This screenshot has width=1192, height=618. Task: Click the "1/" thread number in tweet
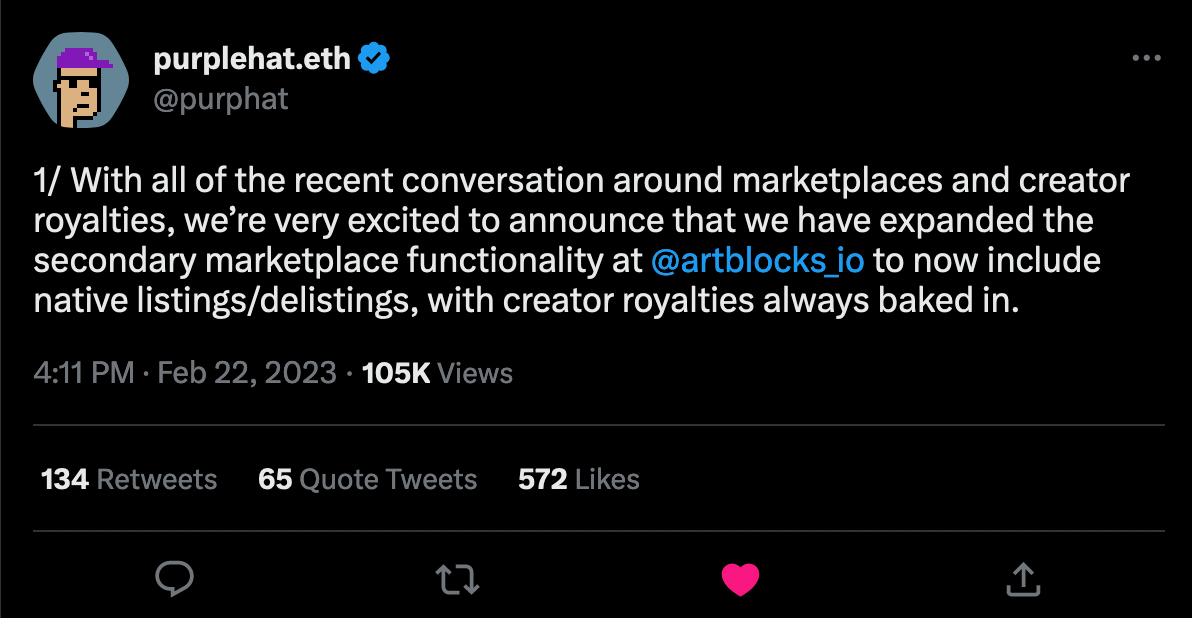pos(48,181)
